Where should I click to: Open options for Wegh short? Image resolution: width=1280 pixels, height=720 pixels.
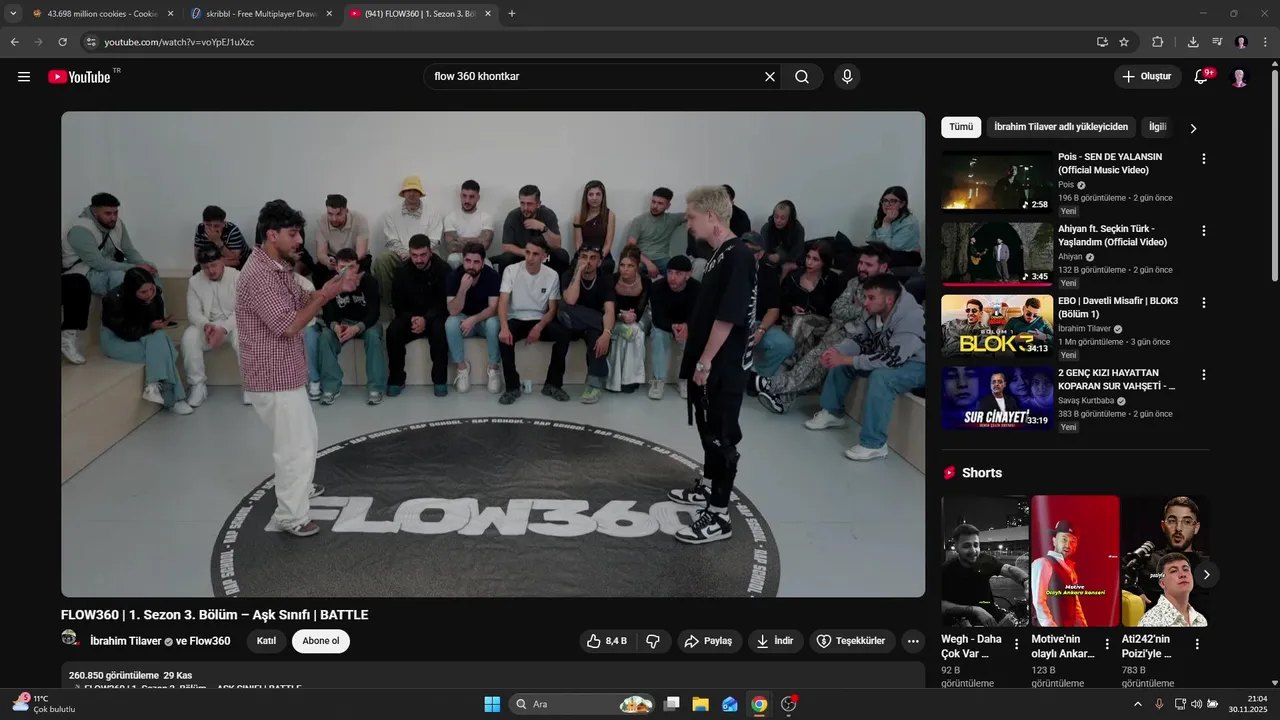[x=1017, y=644]
